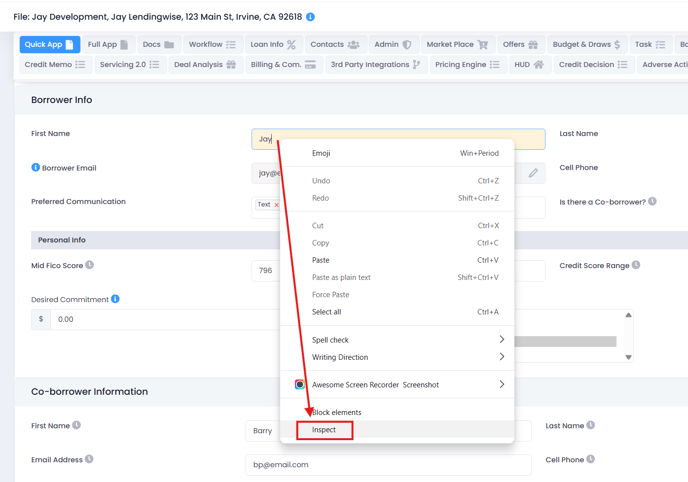The height and width of the screenshot is (482, 688).
Task: Open the HUD tab
Action: pyautogui.click(x=530, y=64)
